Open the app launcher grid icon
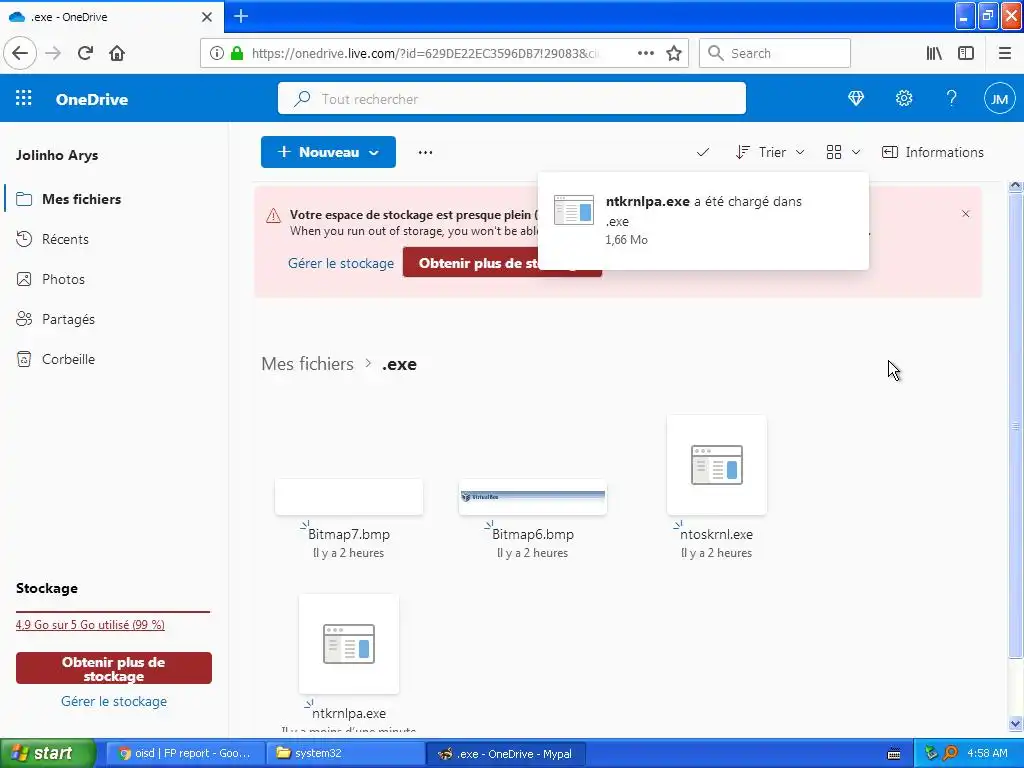Image resolution: width=1024 pixels, height=768 pixels. pos(24,99)
